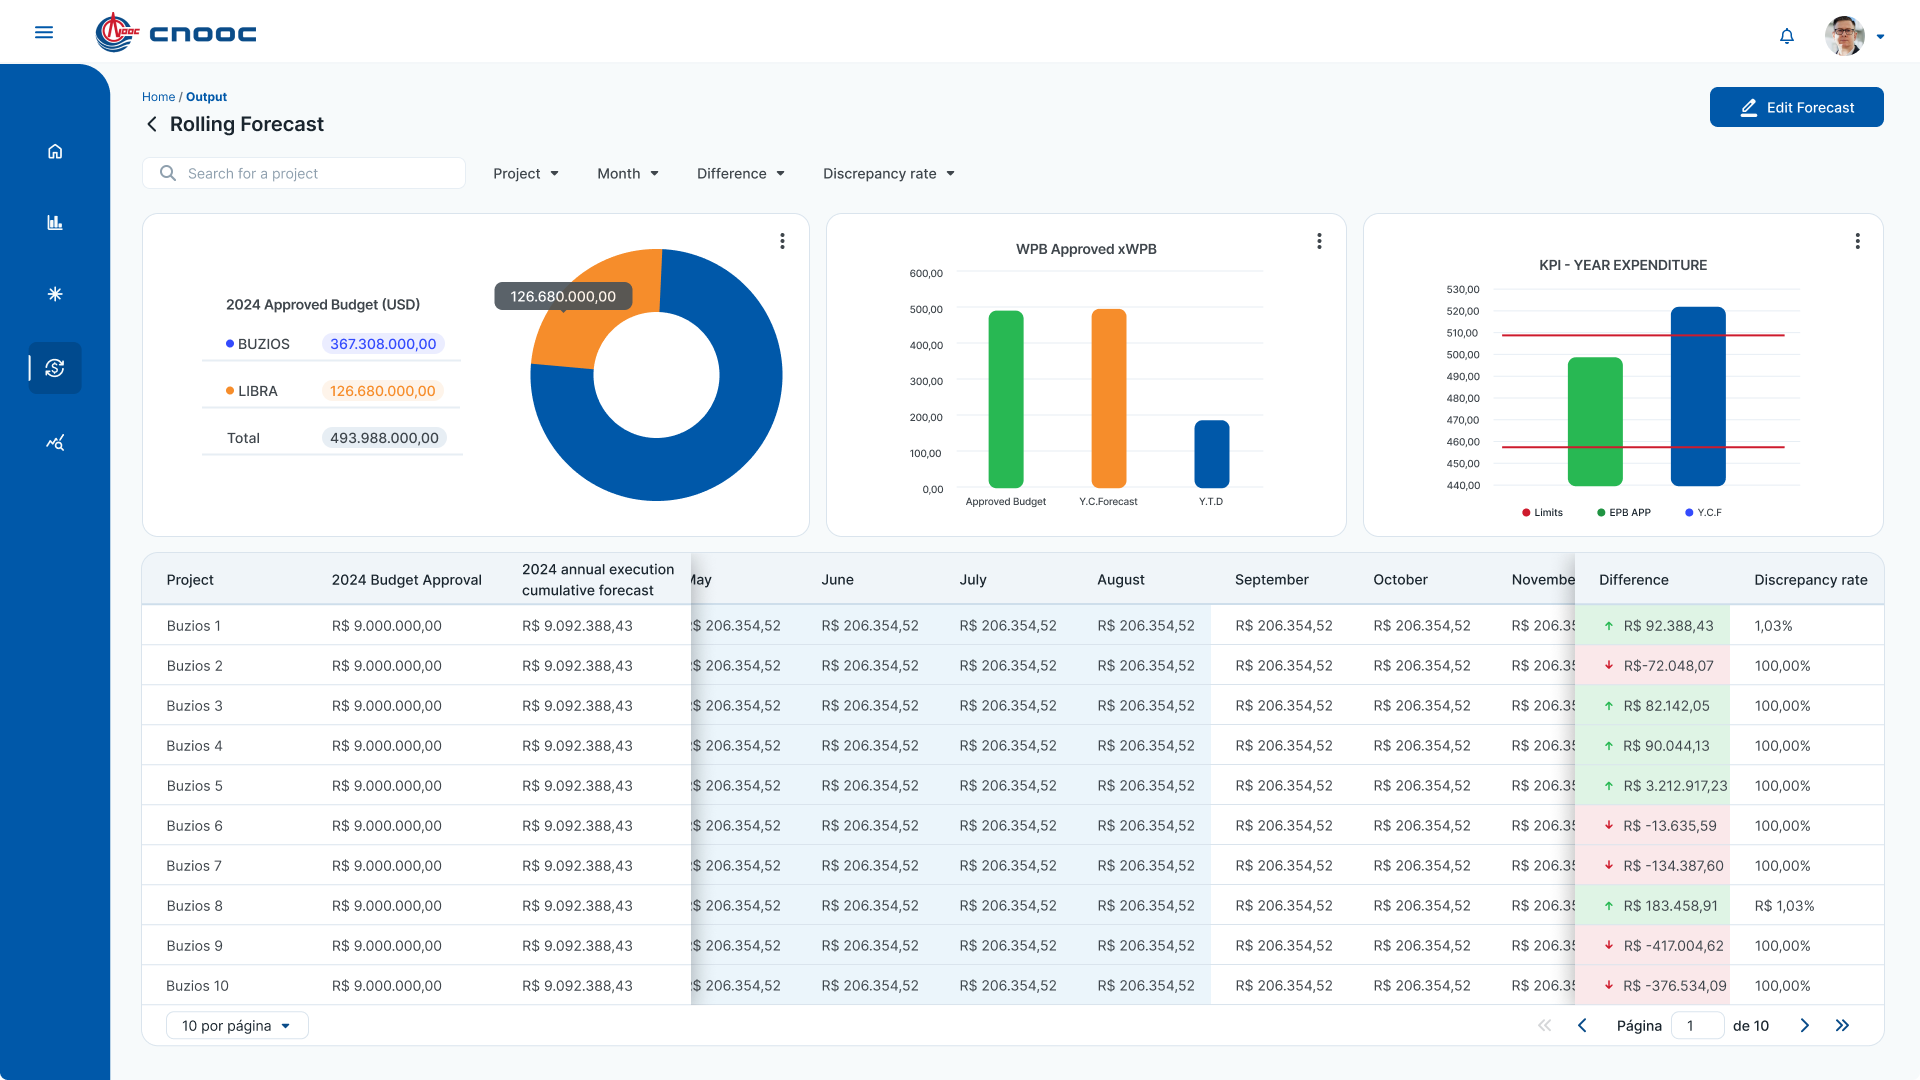Go back using the arrow beside Rolling Forecast
Screen dimensions: 1920x1080
[152, 124]
